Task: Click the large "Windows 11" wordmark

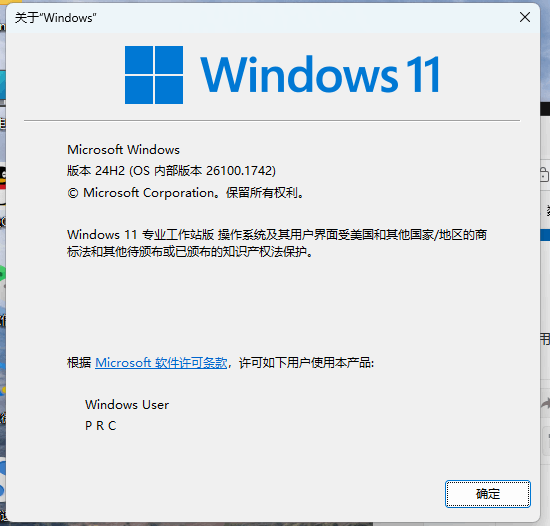Action: click(320, 74)
